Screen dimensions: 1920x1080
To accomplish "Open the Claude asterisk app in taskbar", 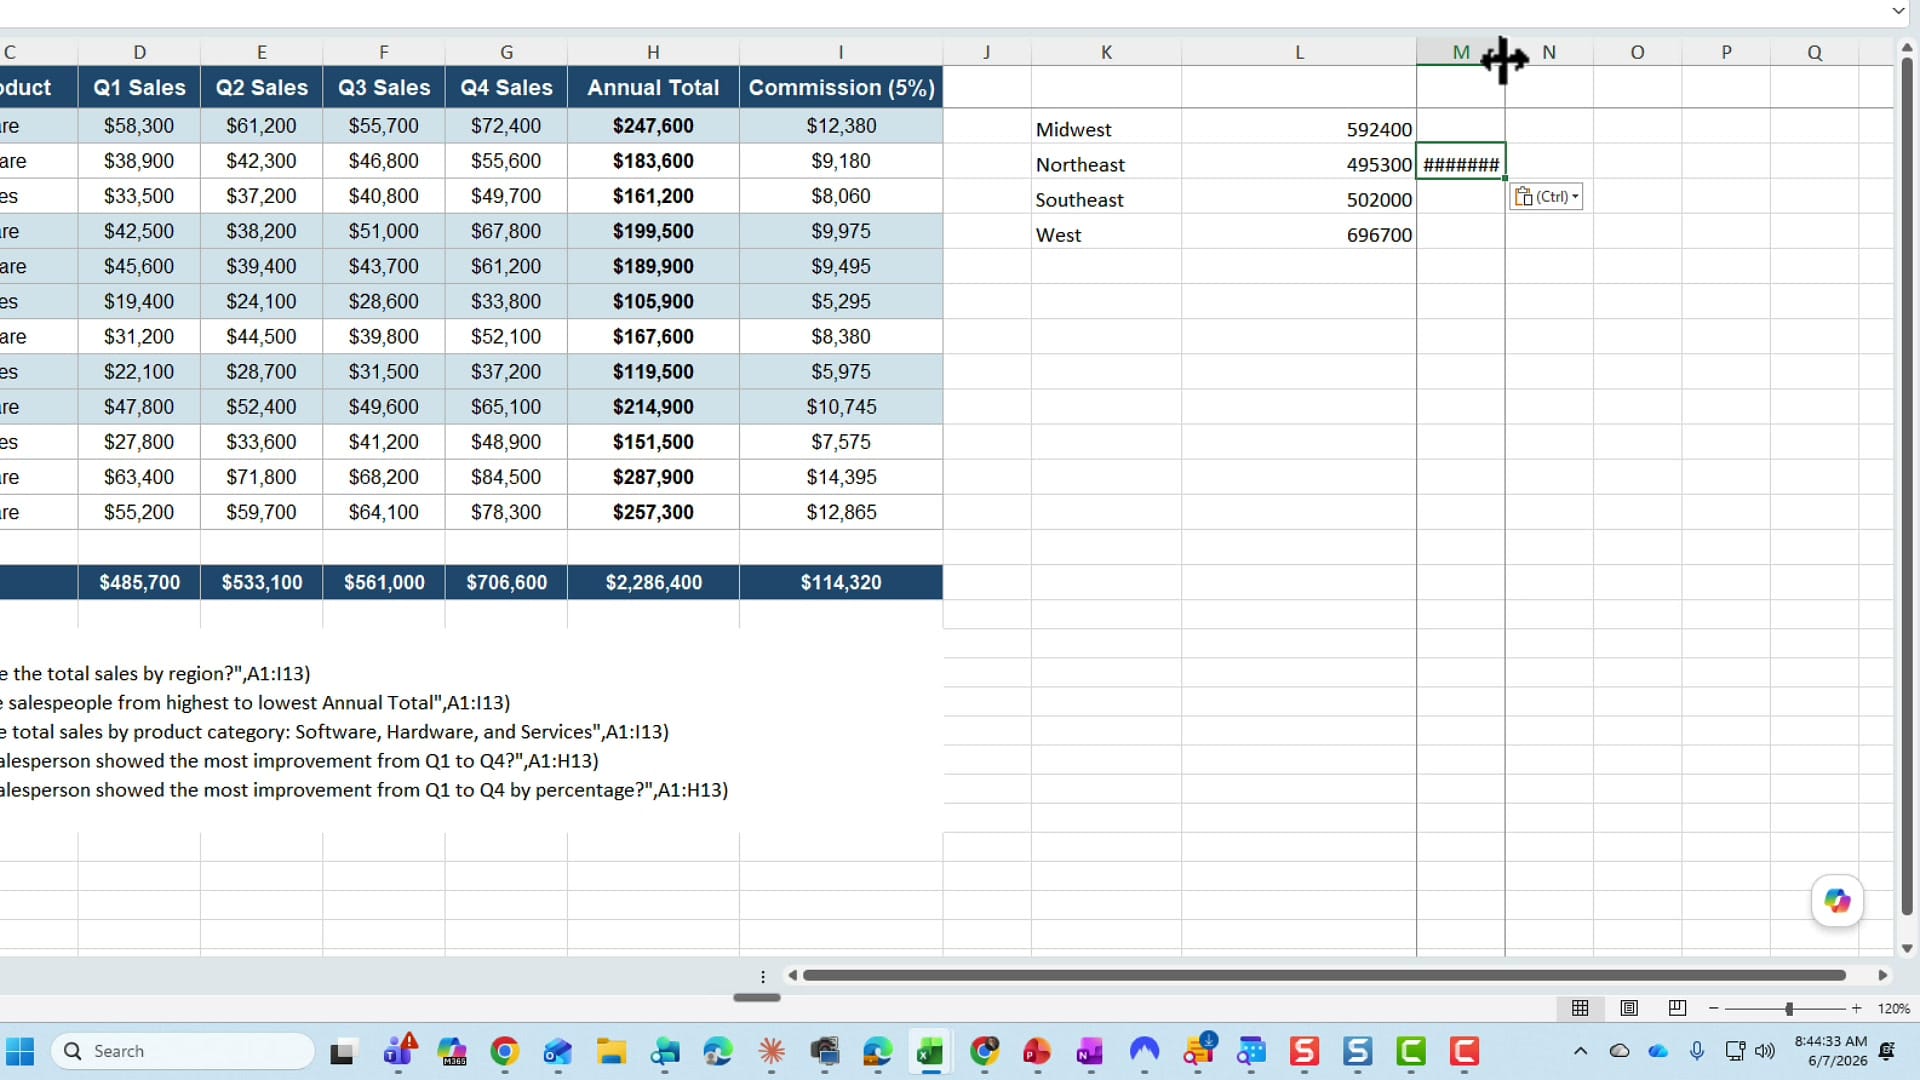I will 771,1051.
